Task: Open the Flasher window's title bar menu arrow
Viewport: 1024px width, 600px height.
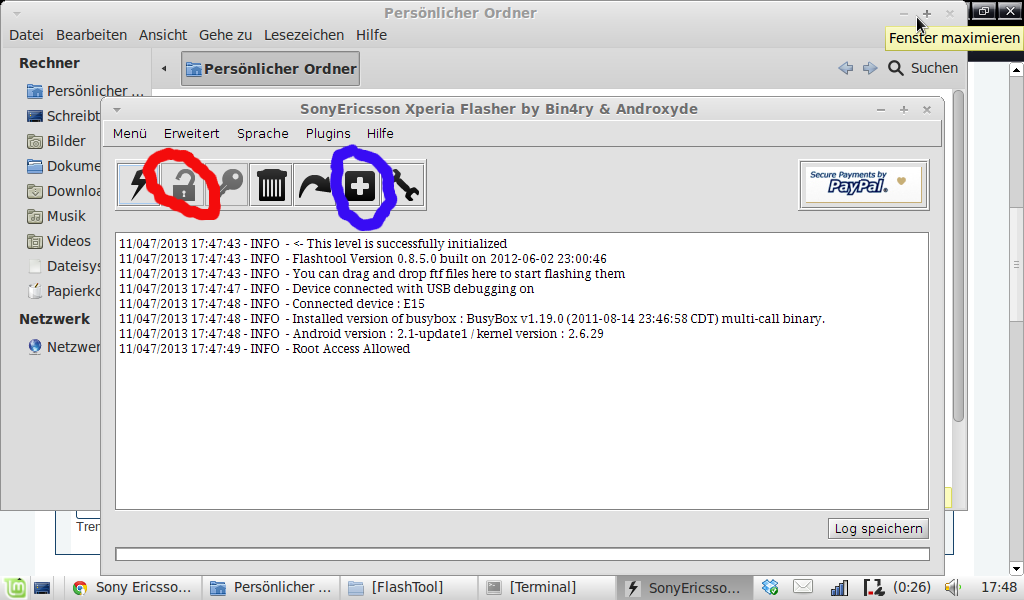Action: pos(117,109)
